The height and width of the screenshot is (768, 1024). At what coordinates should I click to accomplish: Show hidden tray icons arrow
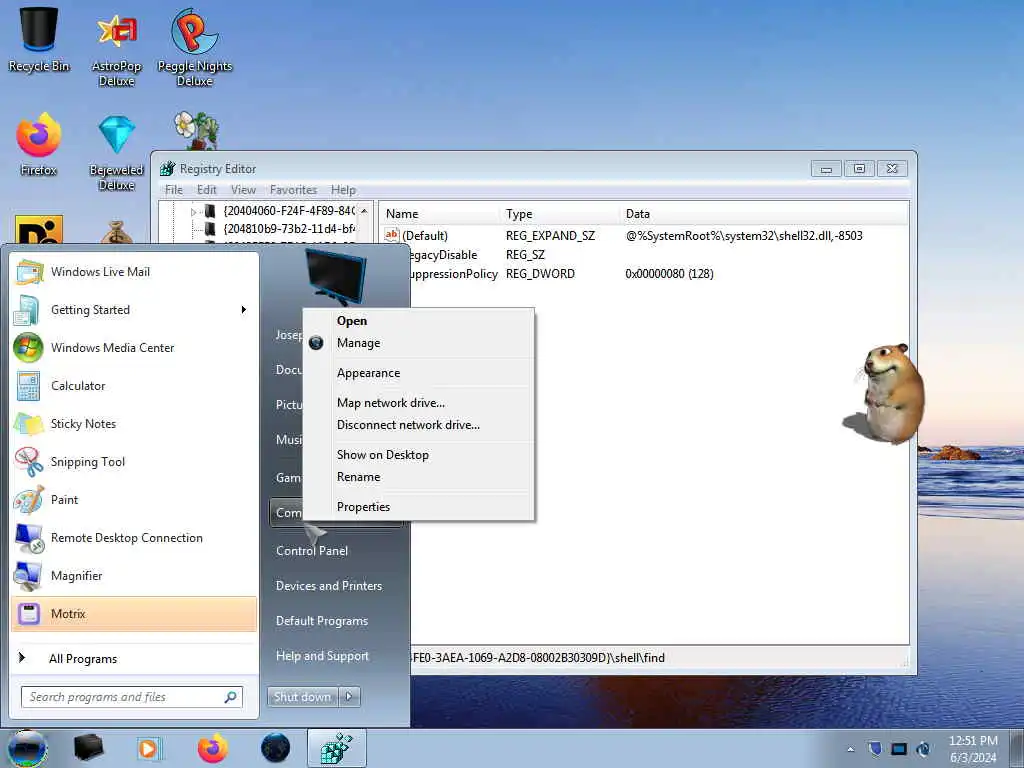(x=850, y=750)
